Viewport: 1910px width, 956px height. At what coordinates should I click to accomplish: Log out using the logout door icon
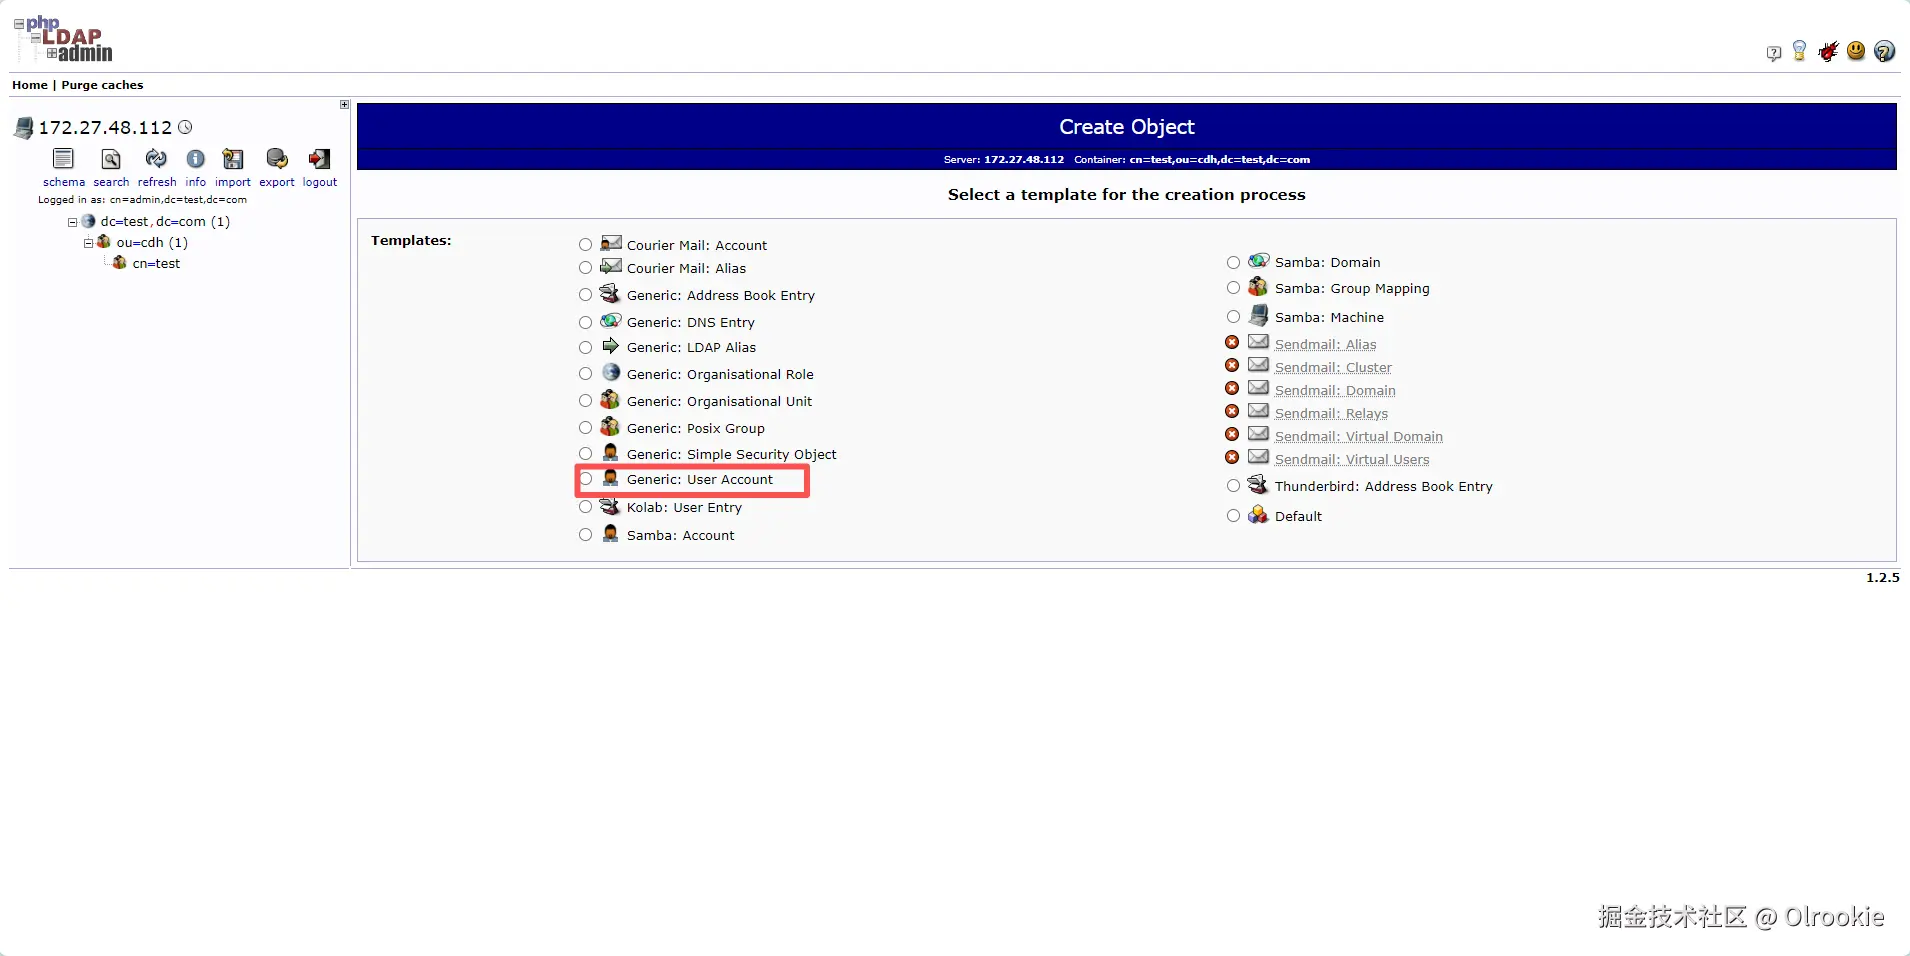(x=320, y=159)
